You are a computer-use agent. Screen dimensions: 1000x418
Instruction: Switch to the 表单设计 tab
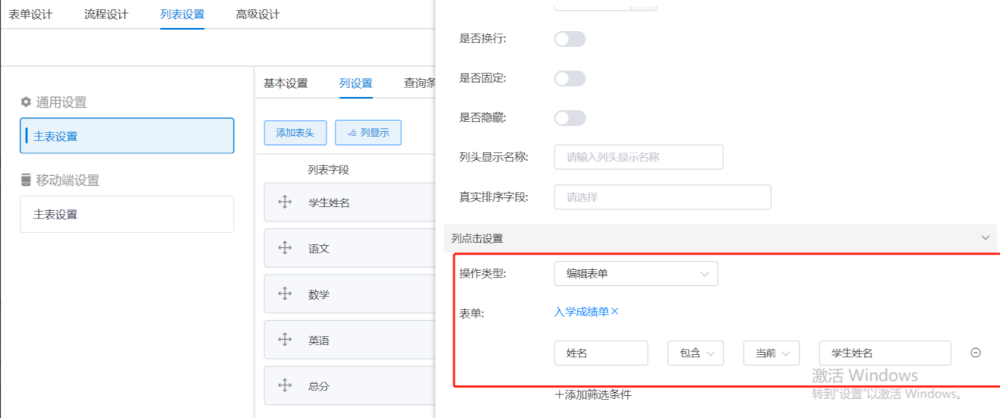tap(30, 15)
